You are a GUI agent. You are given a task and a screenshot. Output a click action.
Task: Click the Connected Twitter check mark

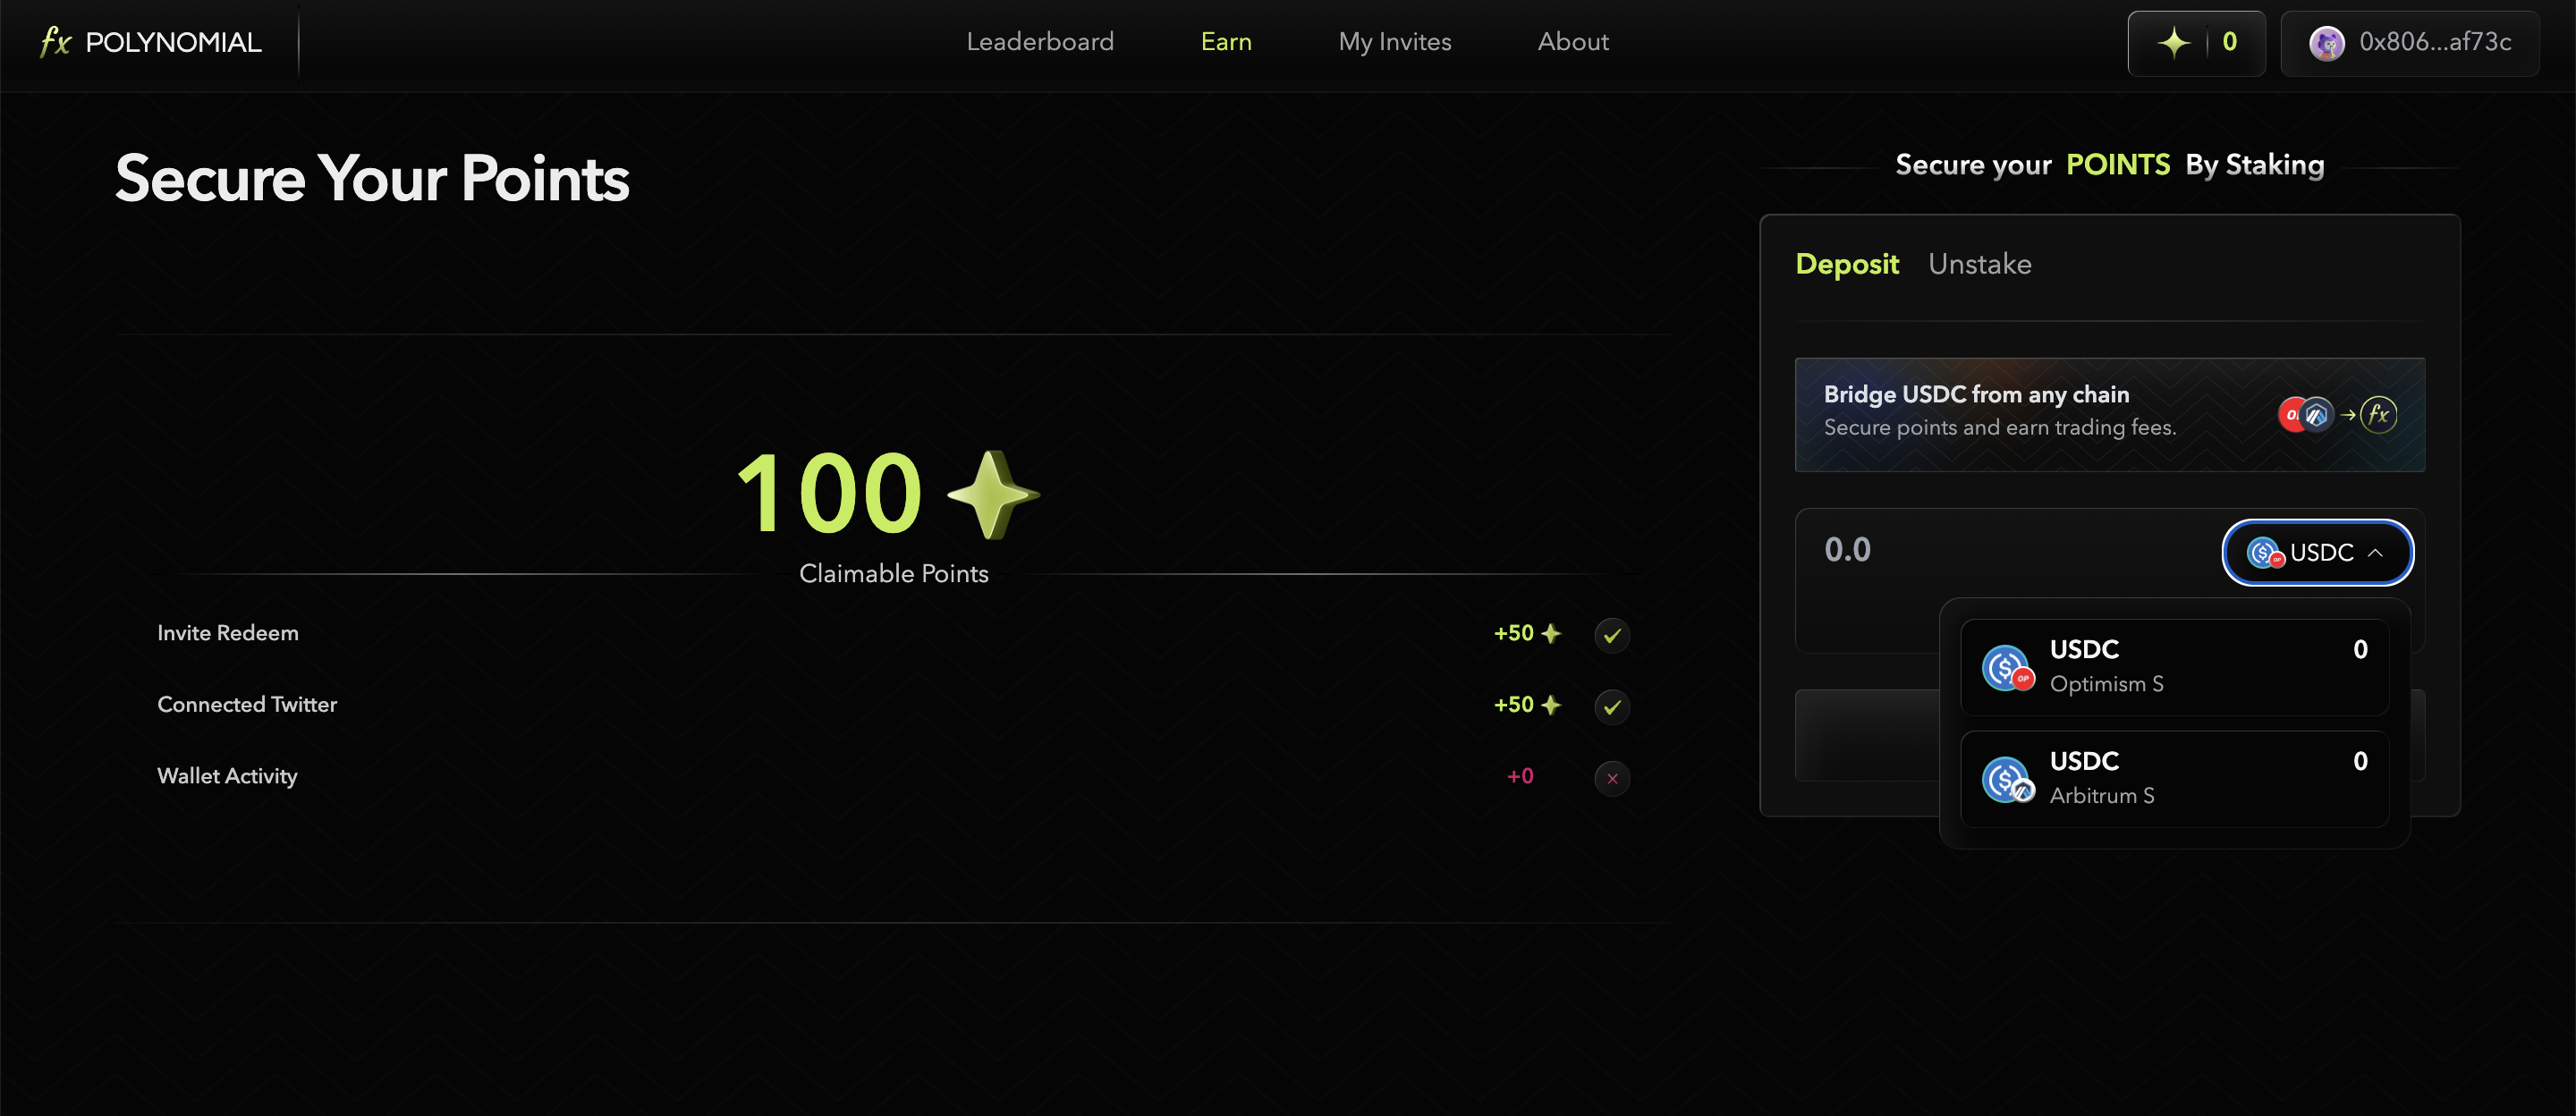[x=1612, y=707]
